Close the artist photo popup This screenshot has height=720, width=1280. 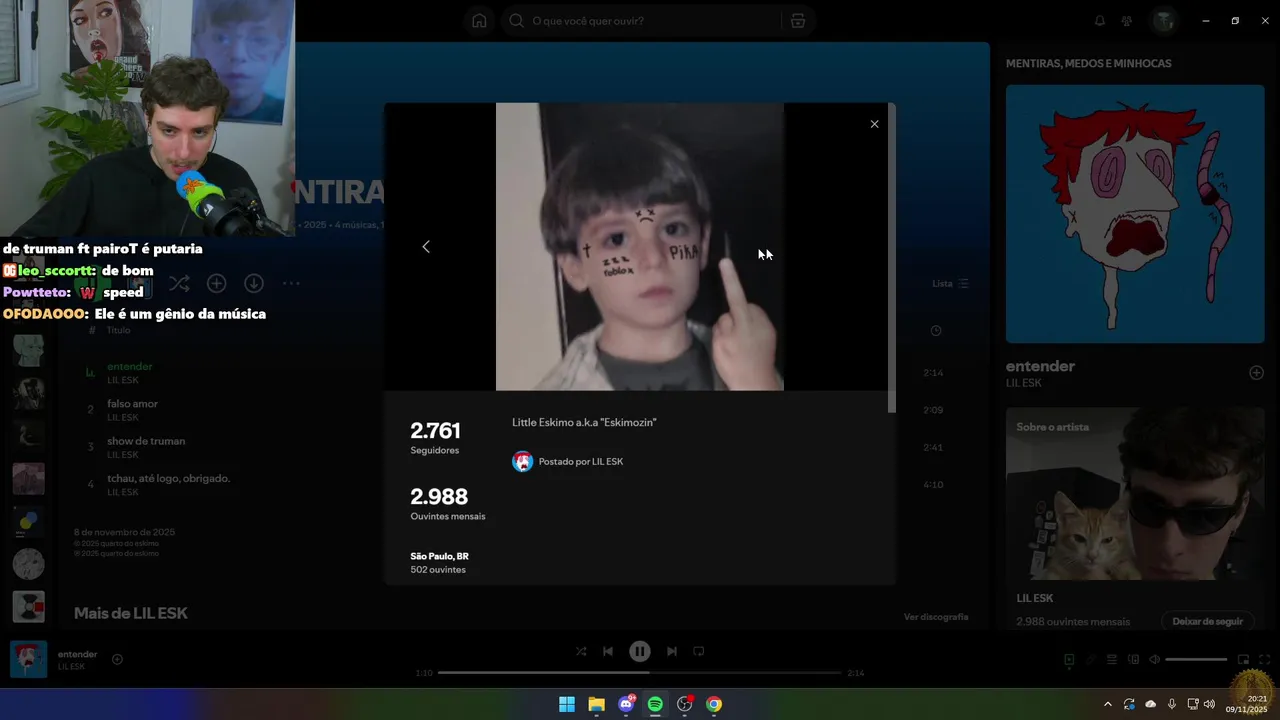pos(874,124)
